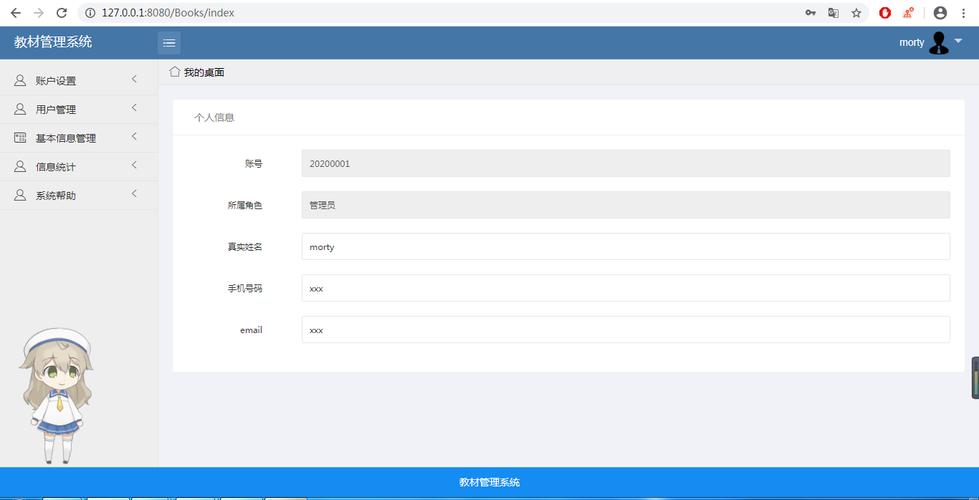Viewport: 979px width, 500px height.
Task: Open the browser translate page icon
Action: pos(833,13)
